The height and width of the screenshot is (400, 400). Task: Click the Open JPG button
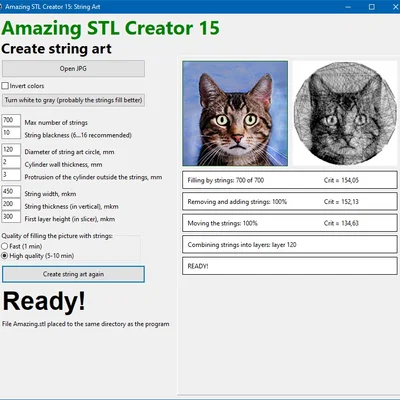73,69
